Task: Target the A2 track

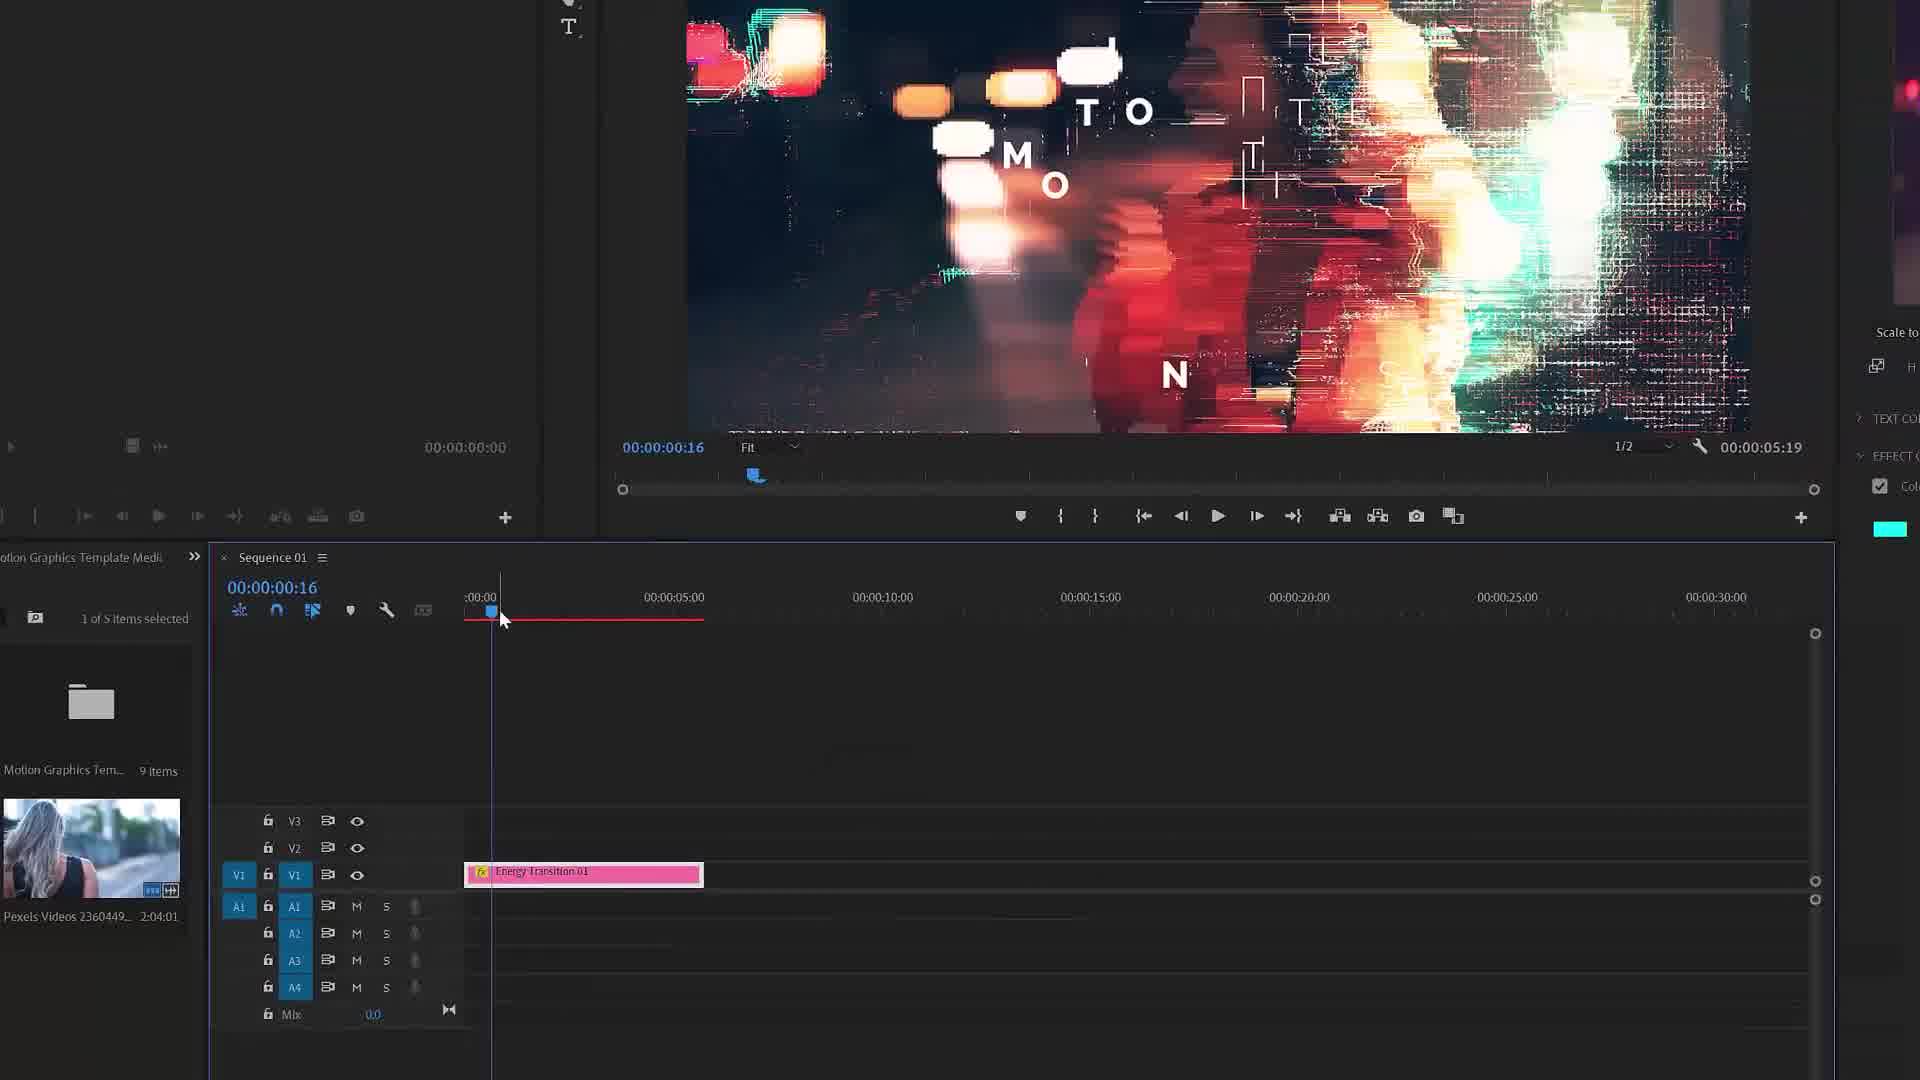Action: [295, 934]
